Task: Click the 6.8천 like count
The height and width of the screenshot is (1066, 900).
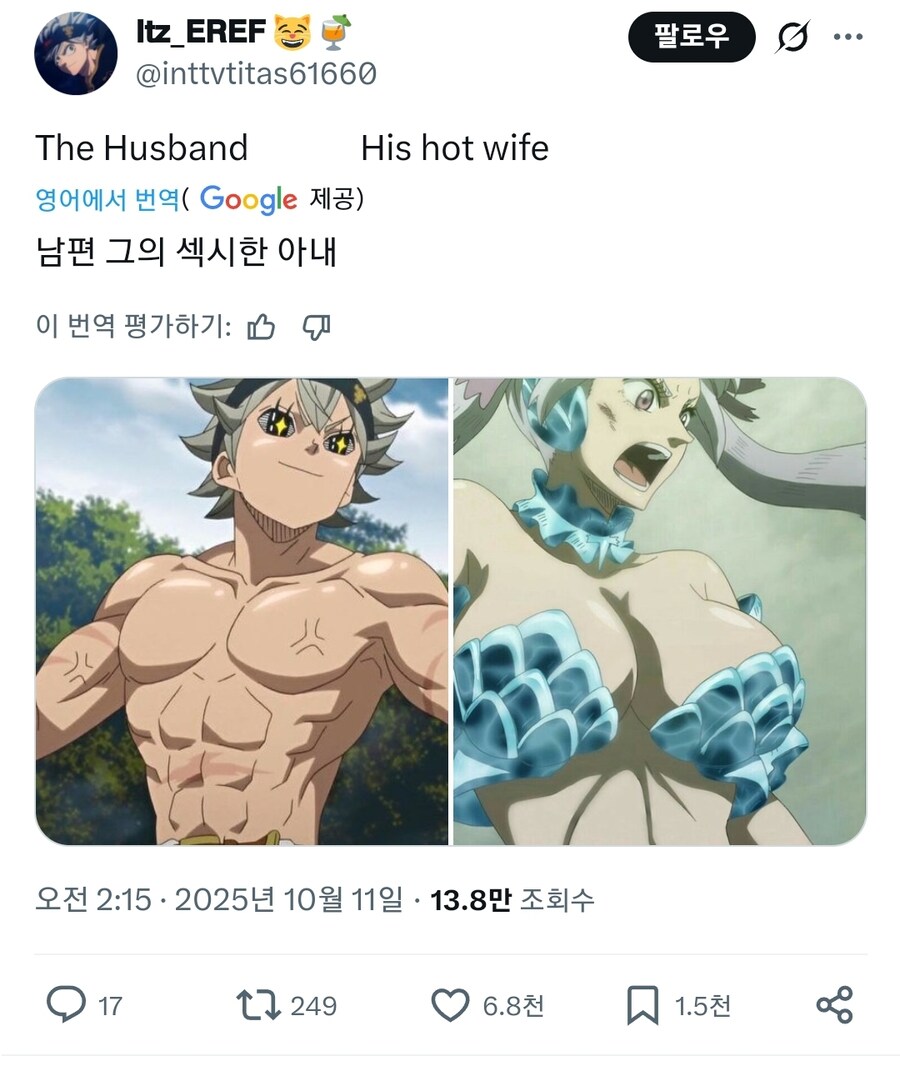Action: (x=513, y=1005)
